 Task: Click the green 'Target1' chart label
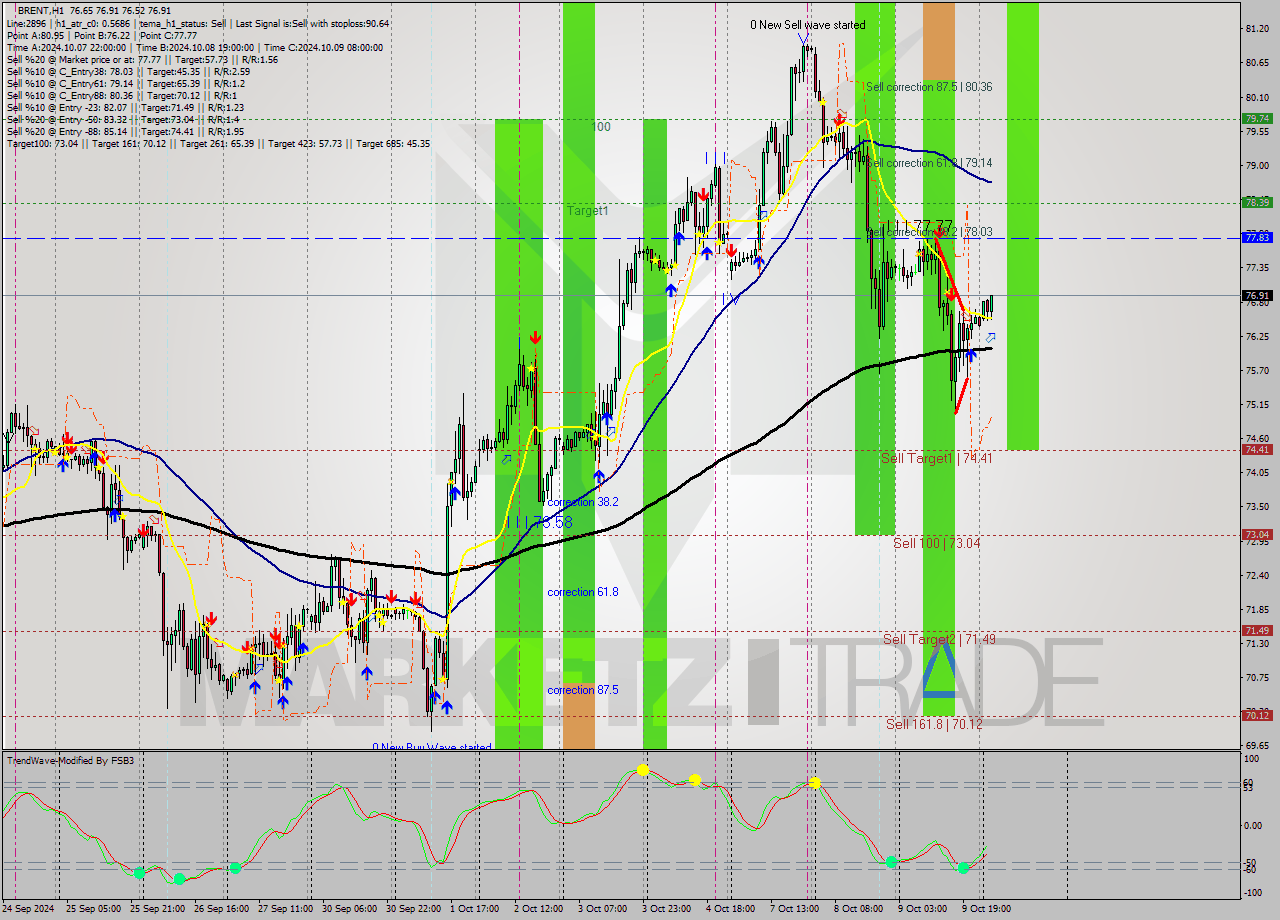(587, 211)
